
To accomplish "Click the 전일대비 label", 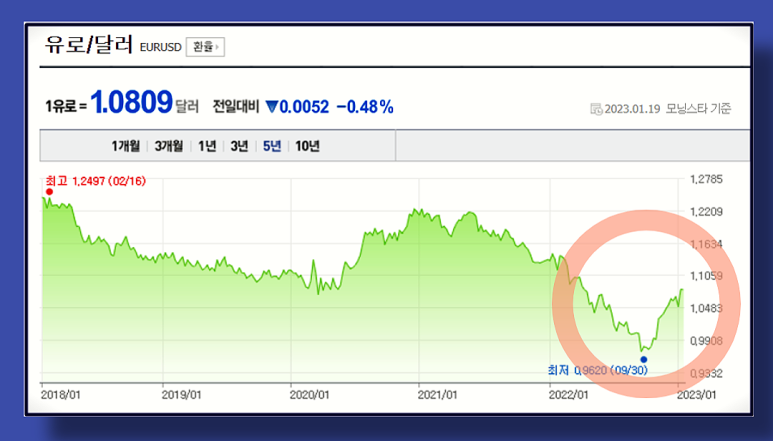I will (236, 106).
